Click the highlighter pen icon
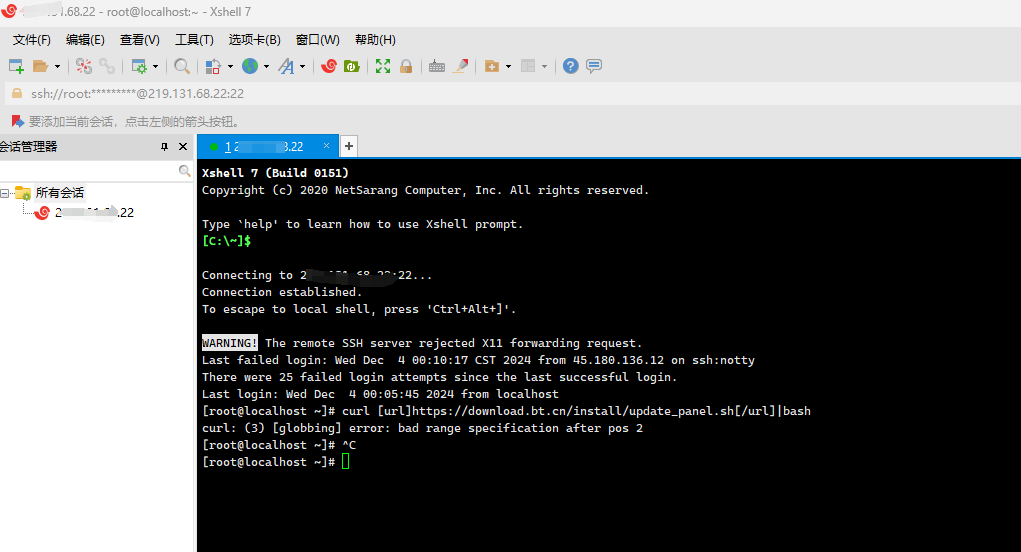 click(x=460, y=66)
